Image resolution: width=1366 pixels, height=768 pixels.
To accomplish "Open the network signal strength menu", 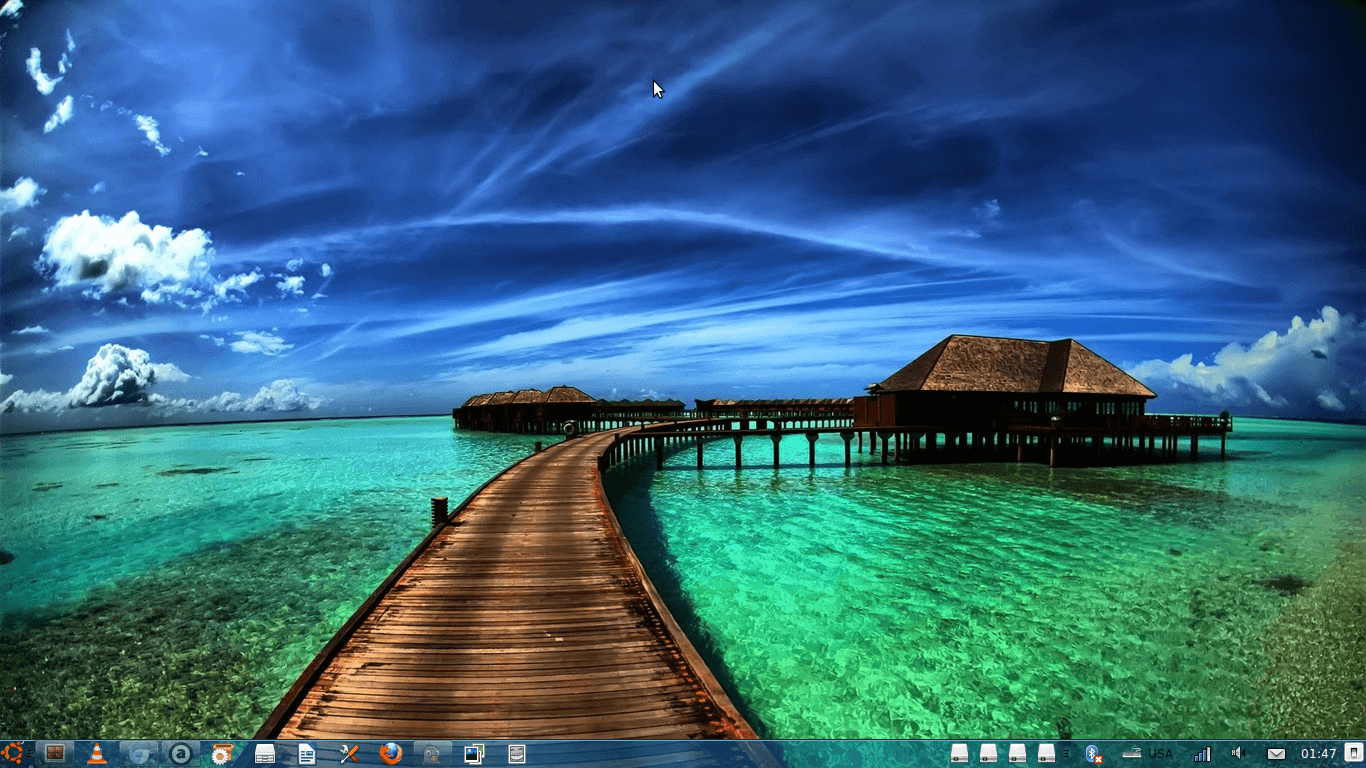I will pyautogui.click(x=1204, y=754).
